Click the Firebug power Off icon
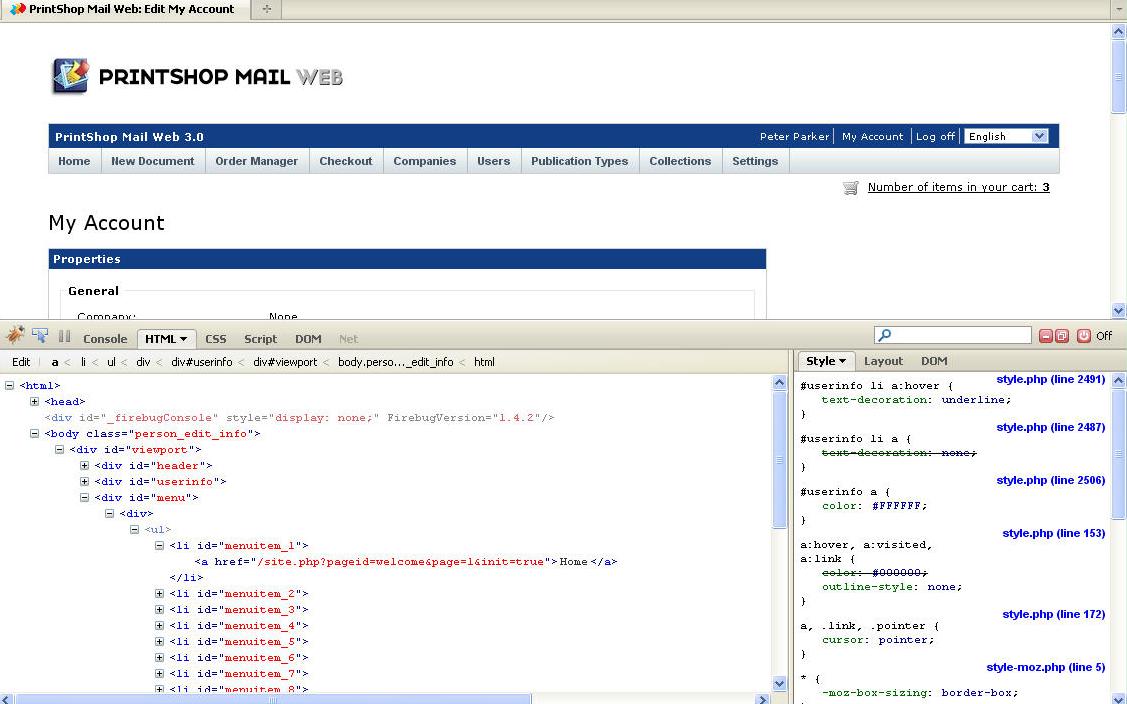This screenshot has width=1127, height=704. 1084,336
